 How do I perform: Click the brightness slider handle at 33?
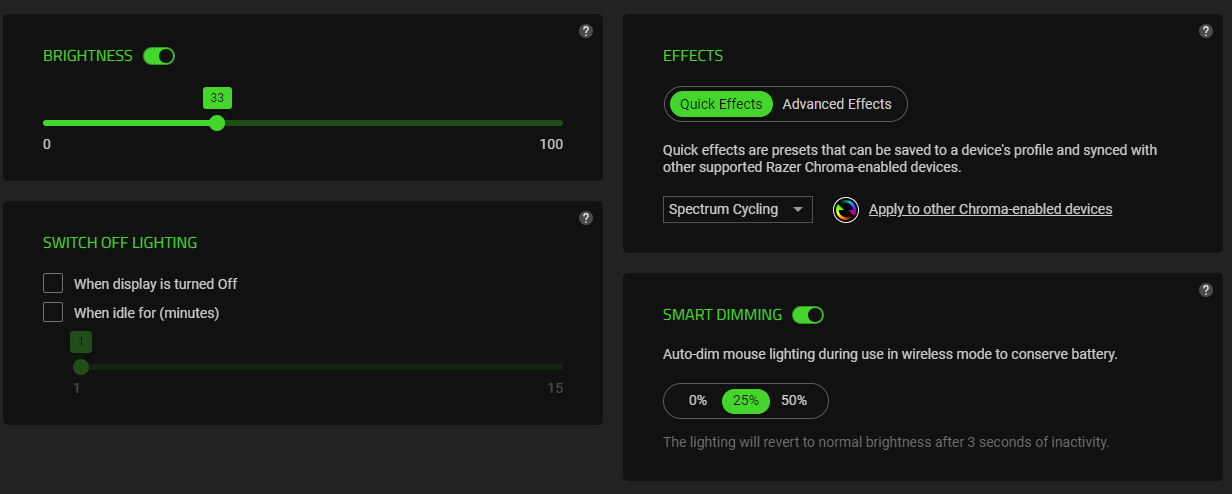(217, 123)
